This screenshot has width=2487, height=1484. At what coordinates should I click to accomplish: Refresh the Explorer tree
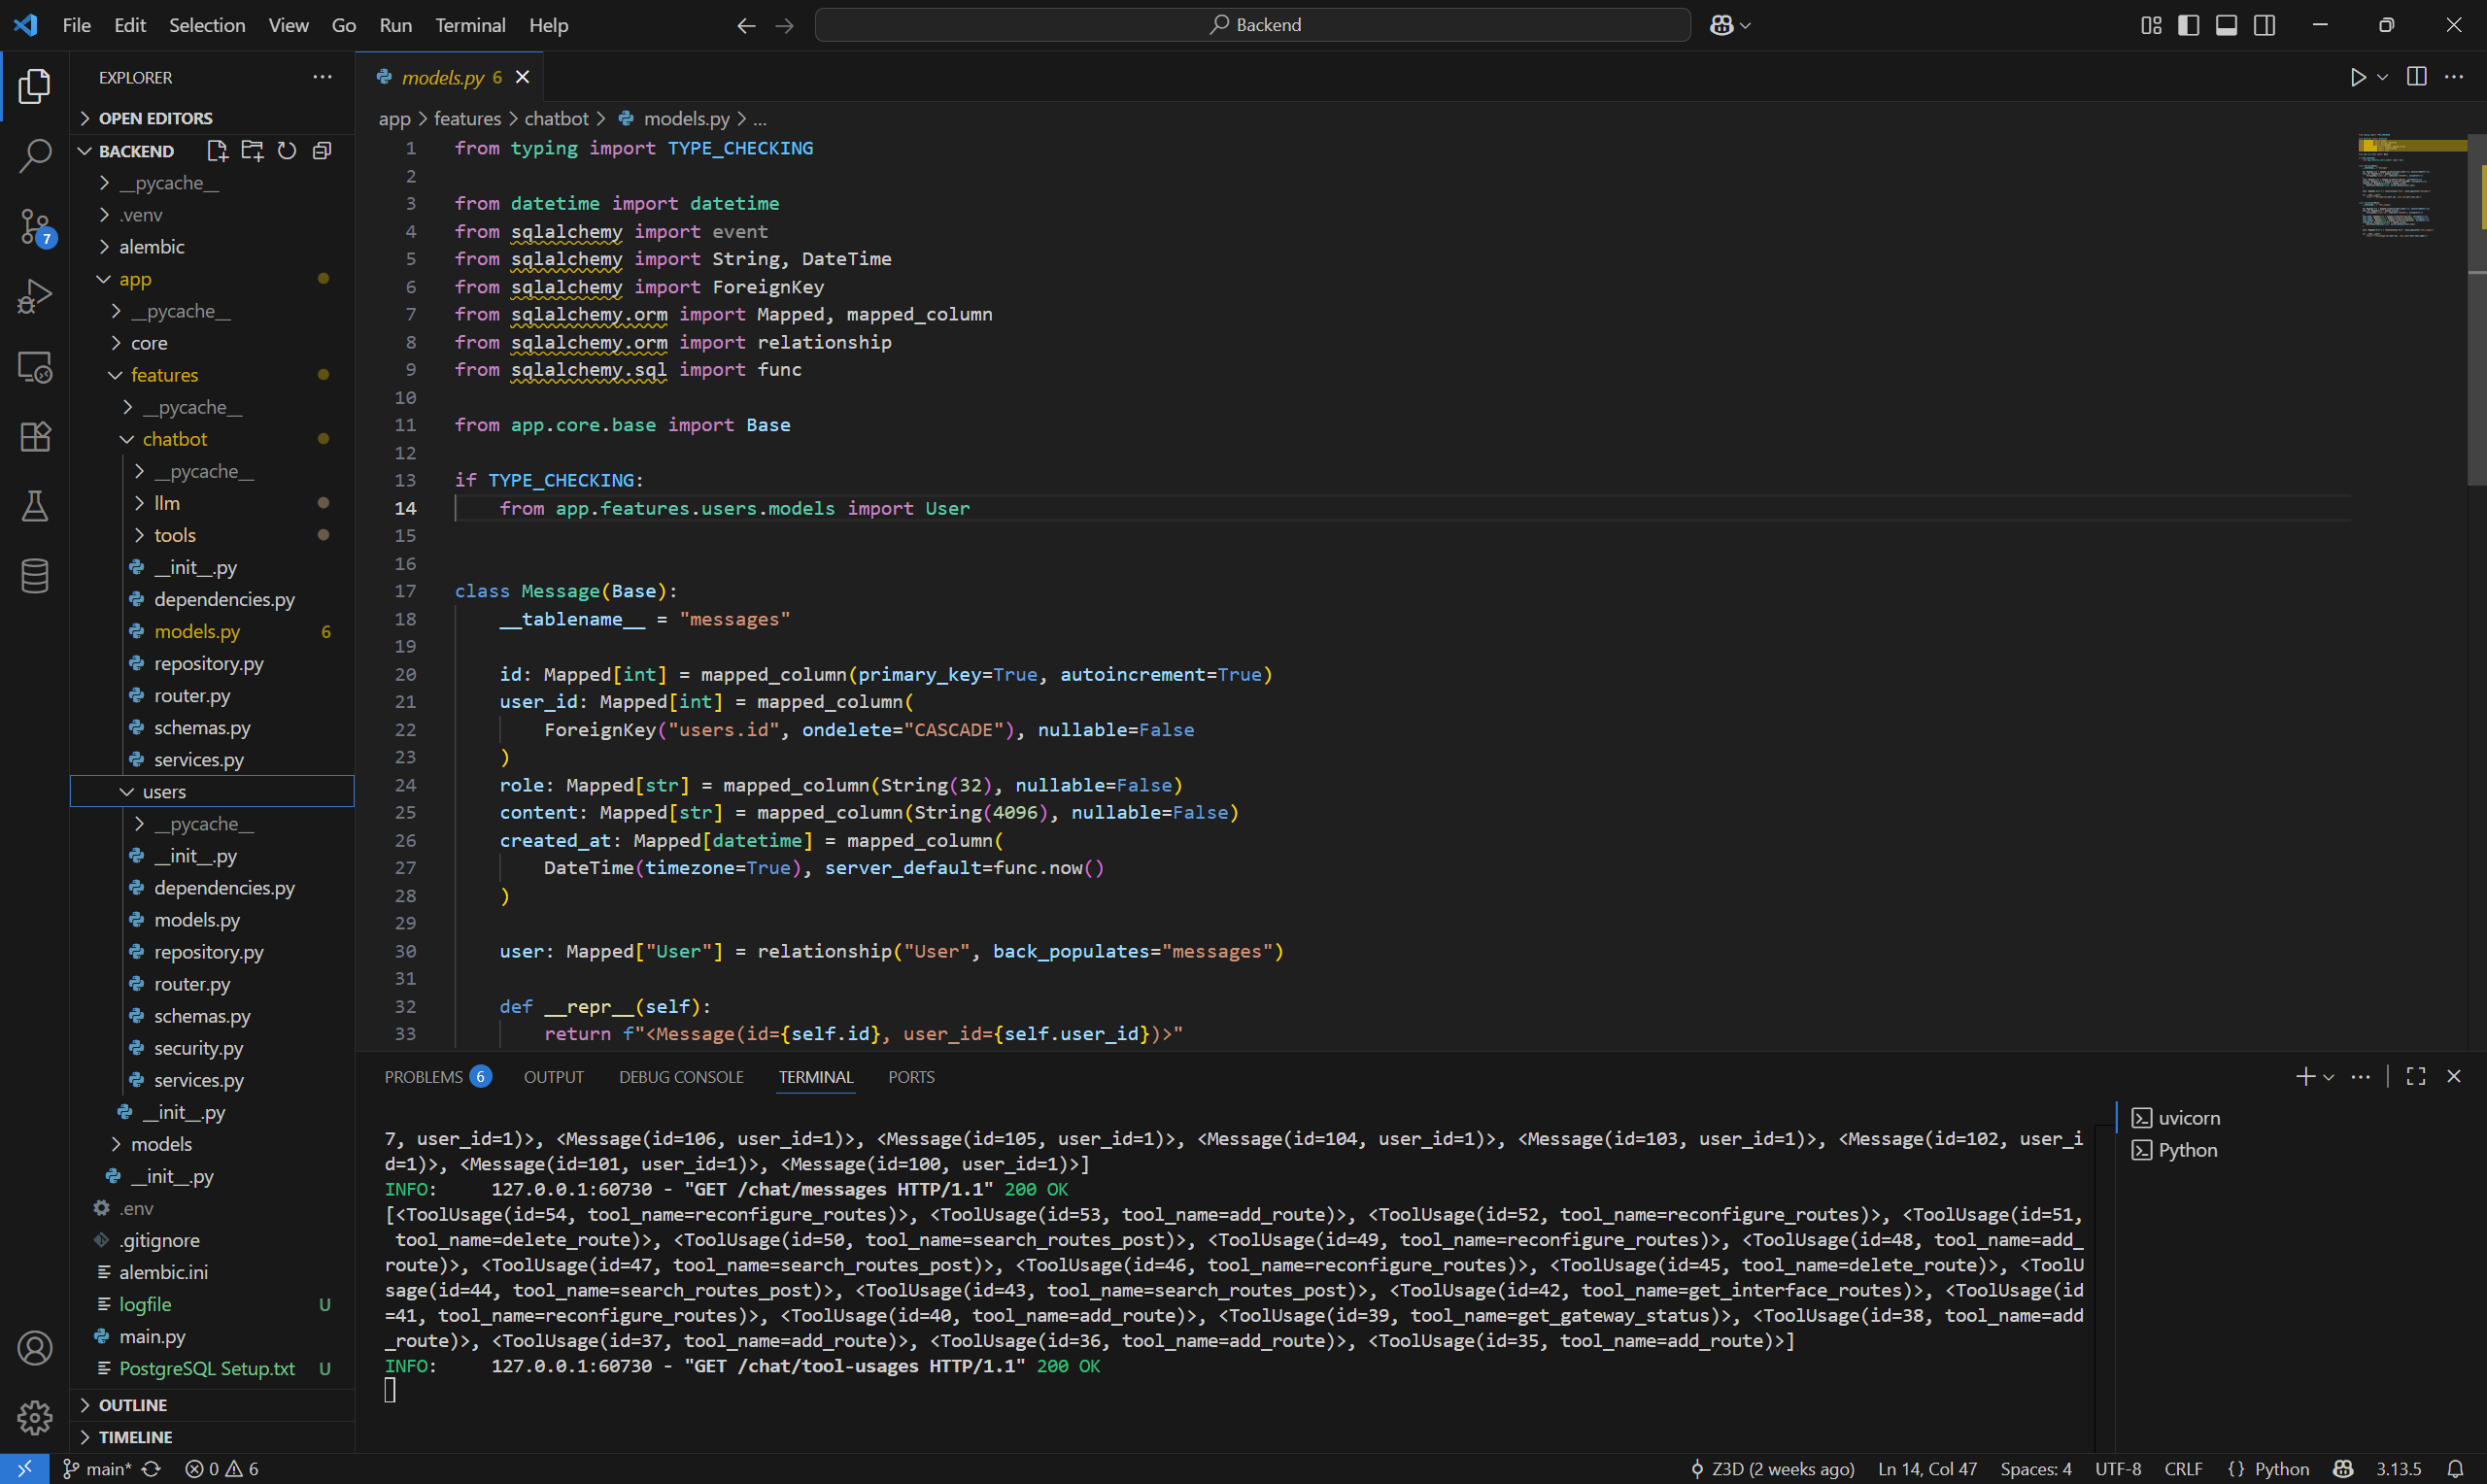[287, 151]
